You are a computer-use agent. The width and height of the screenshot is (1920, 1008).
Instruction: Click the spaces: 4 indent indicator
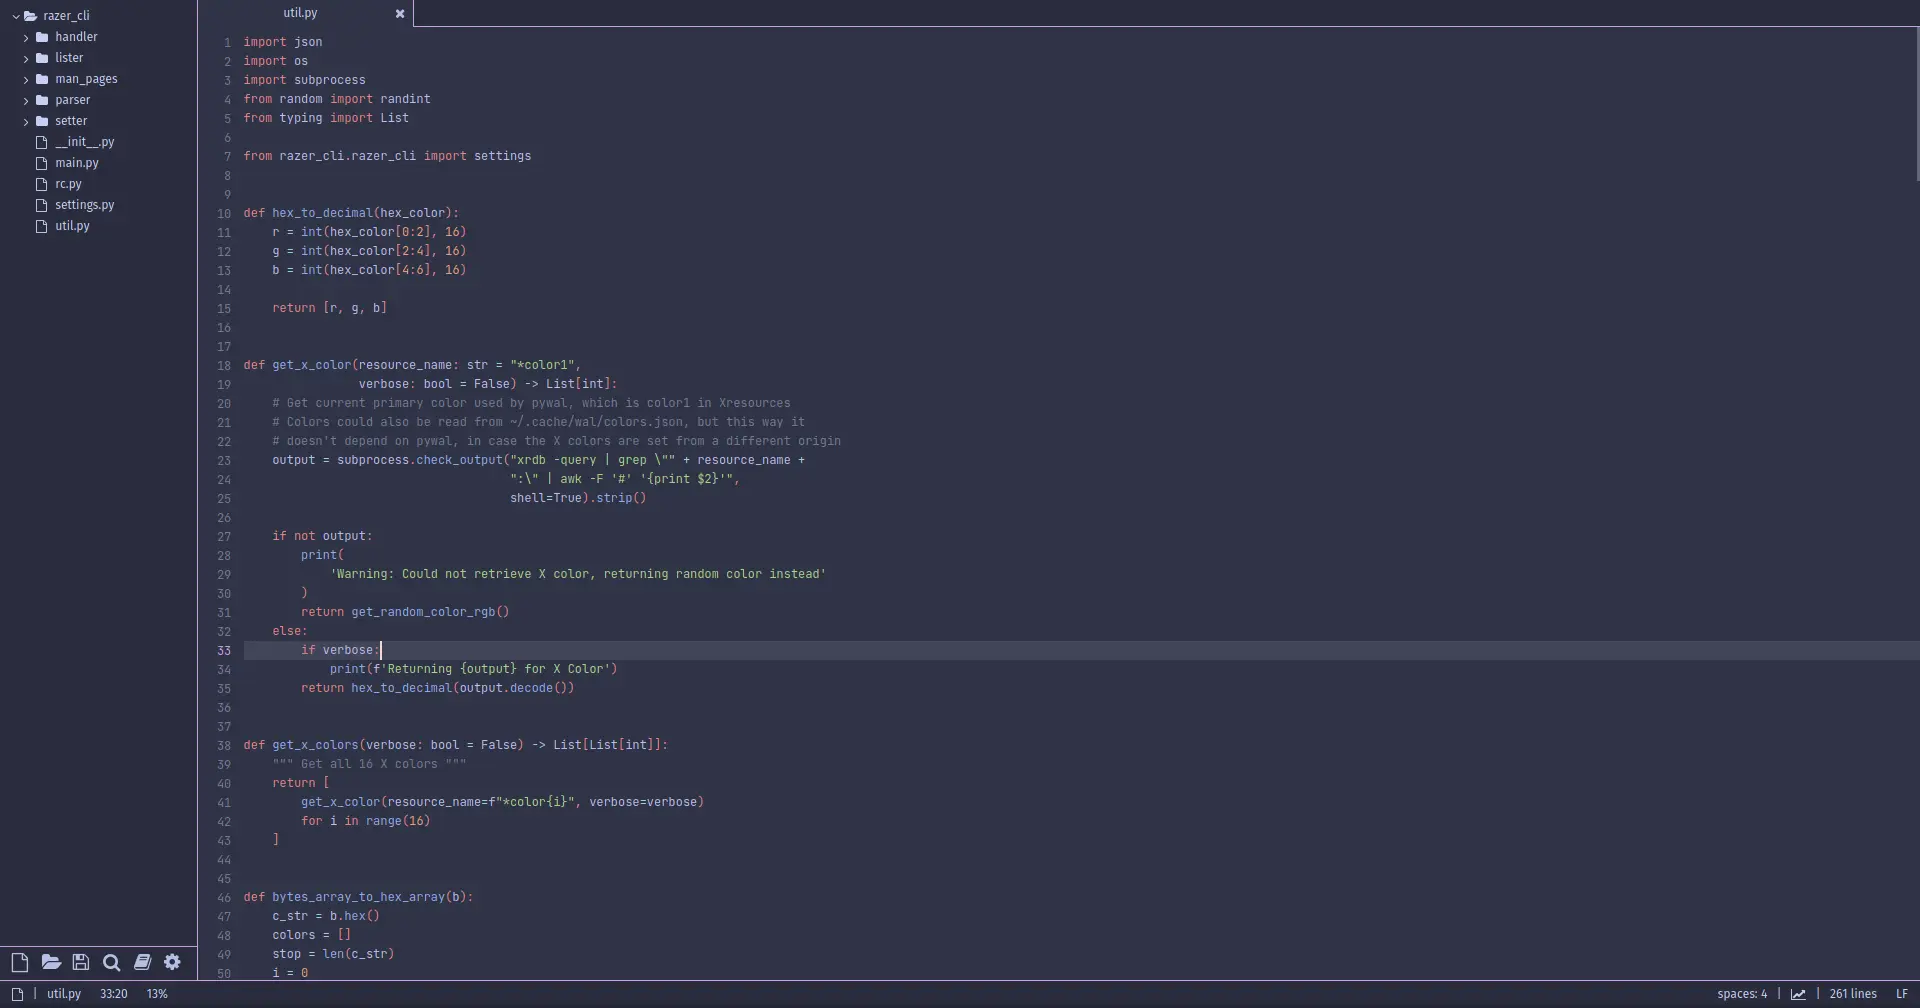click(1743, 993)
